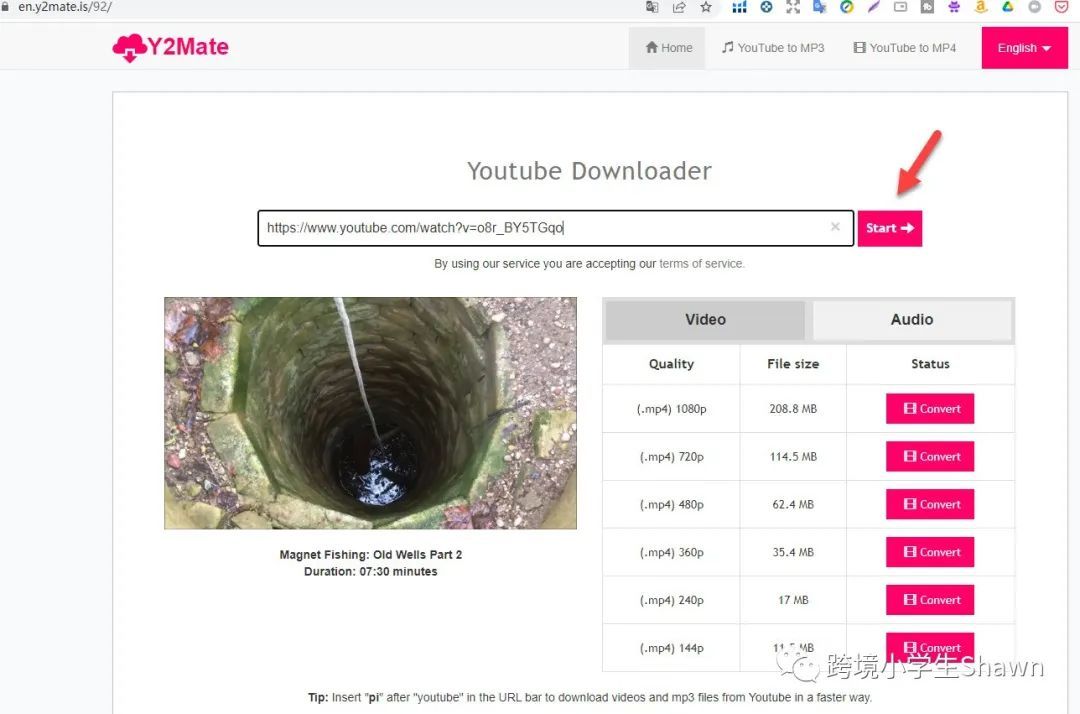Viewport: 1080px width, 714px height.
Task: Open YouTube to MP3 menu item
Action: (x=773, y=48)
